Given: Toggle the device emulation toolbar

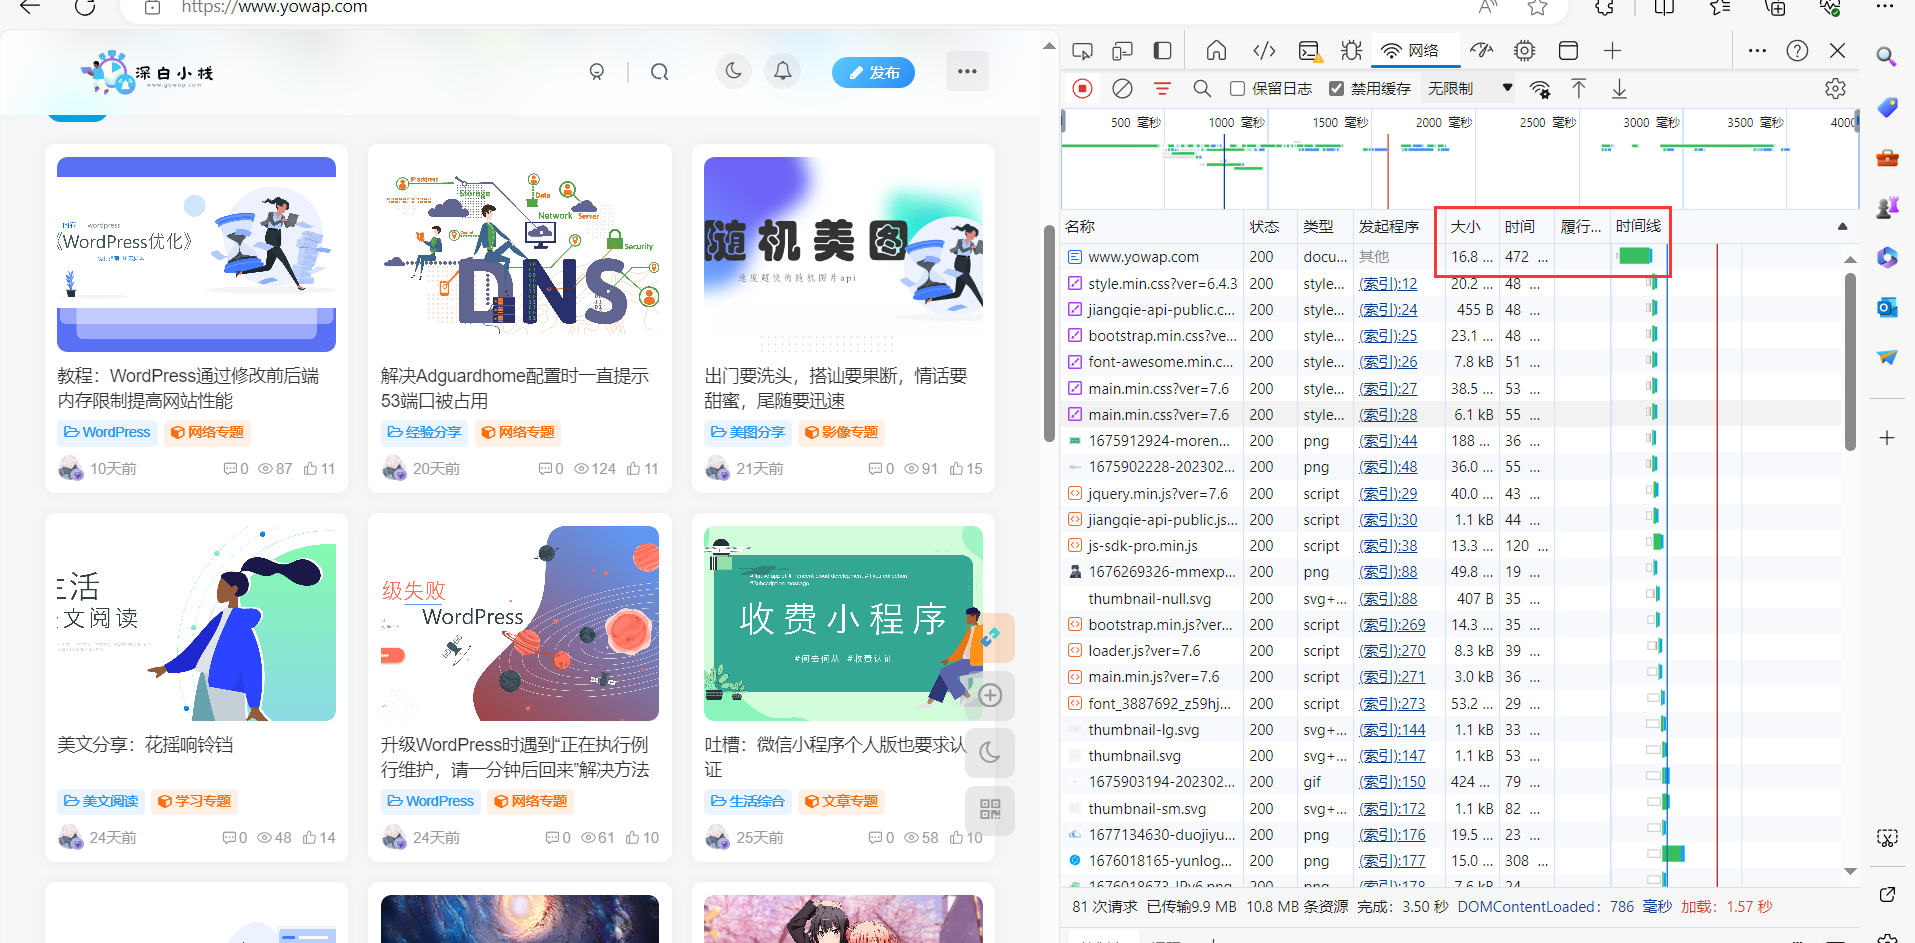Looking at the screenshot, I should click(x=1122, y=50).
